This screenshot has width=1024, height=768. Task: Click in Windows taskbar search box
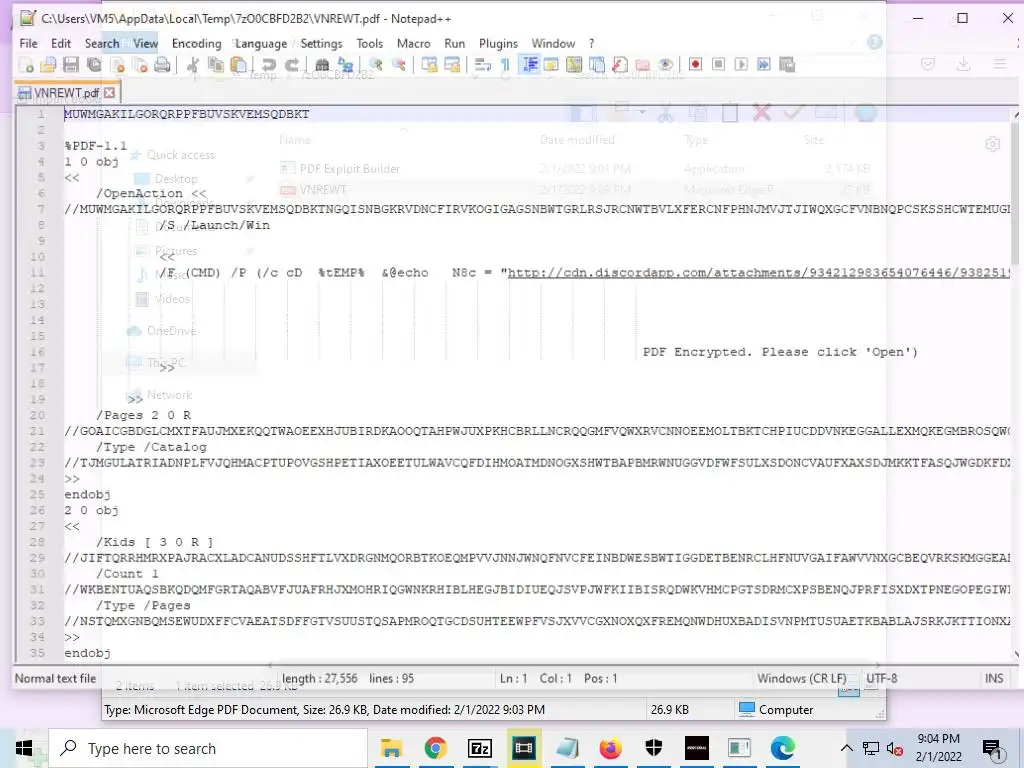coord(209,748)
